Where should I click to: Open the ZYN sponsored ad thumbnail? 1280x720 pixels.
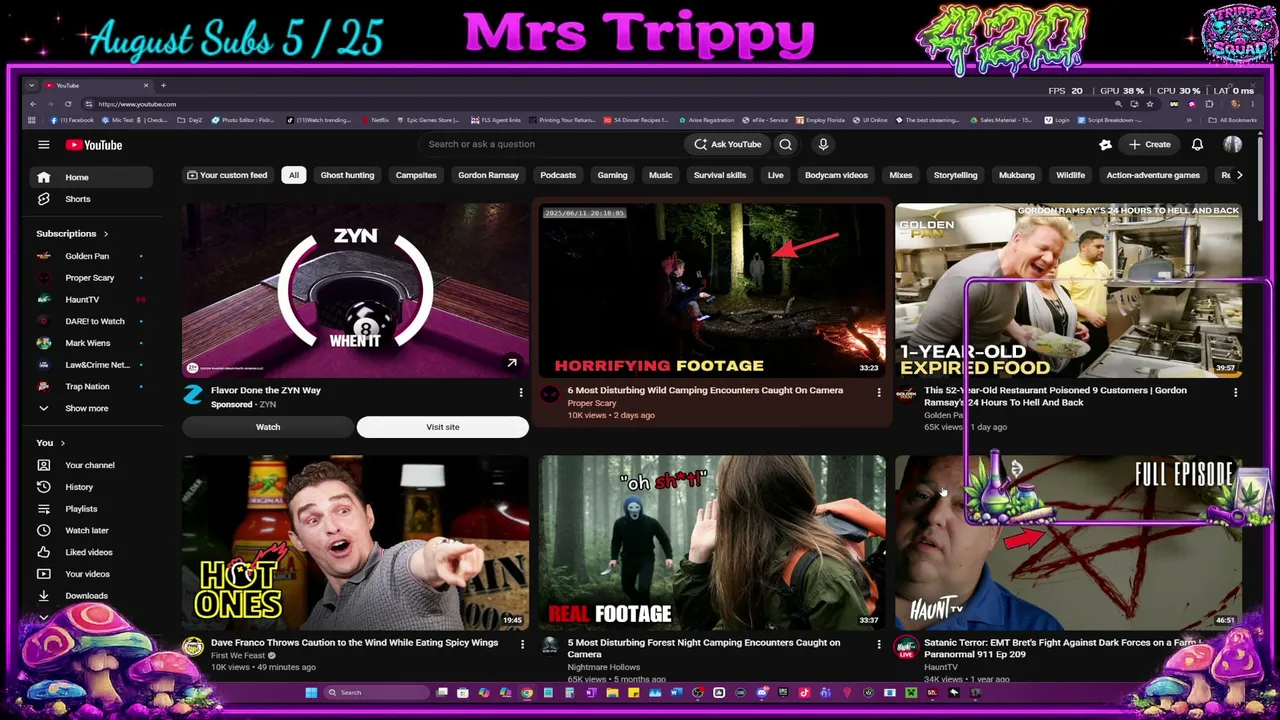click(356, 290)
